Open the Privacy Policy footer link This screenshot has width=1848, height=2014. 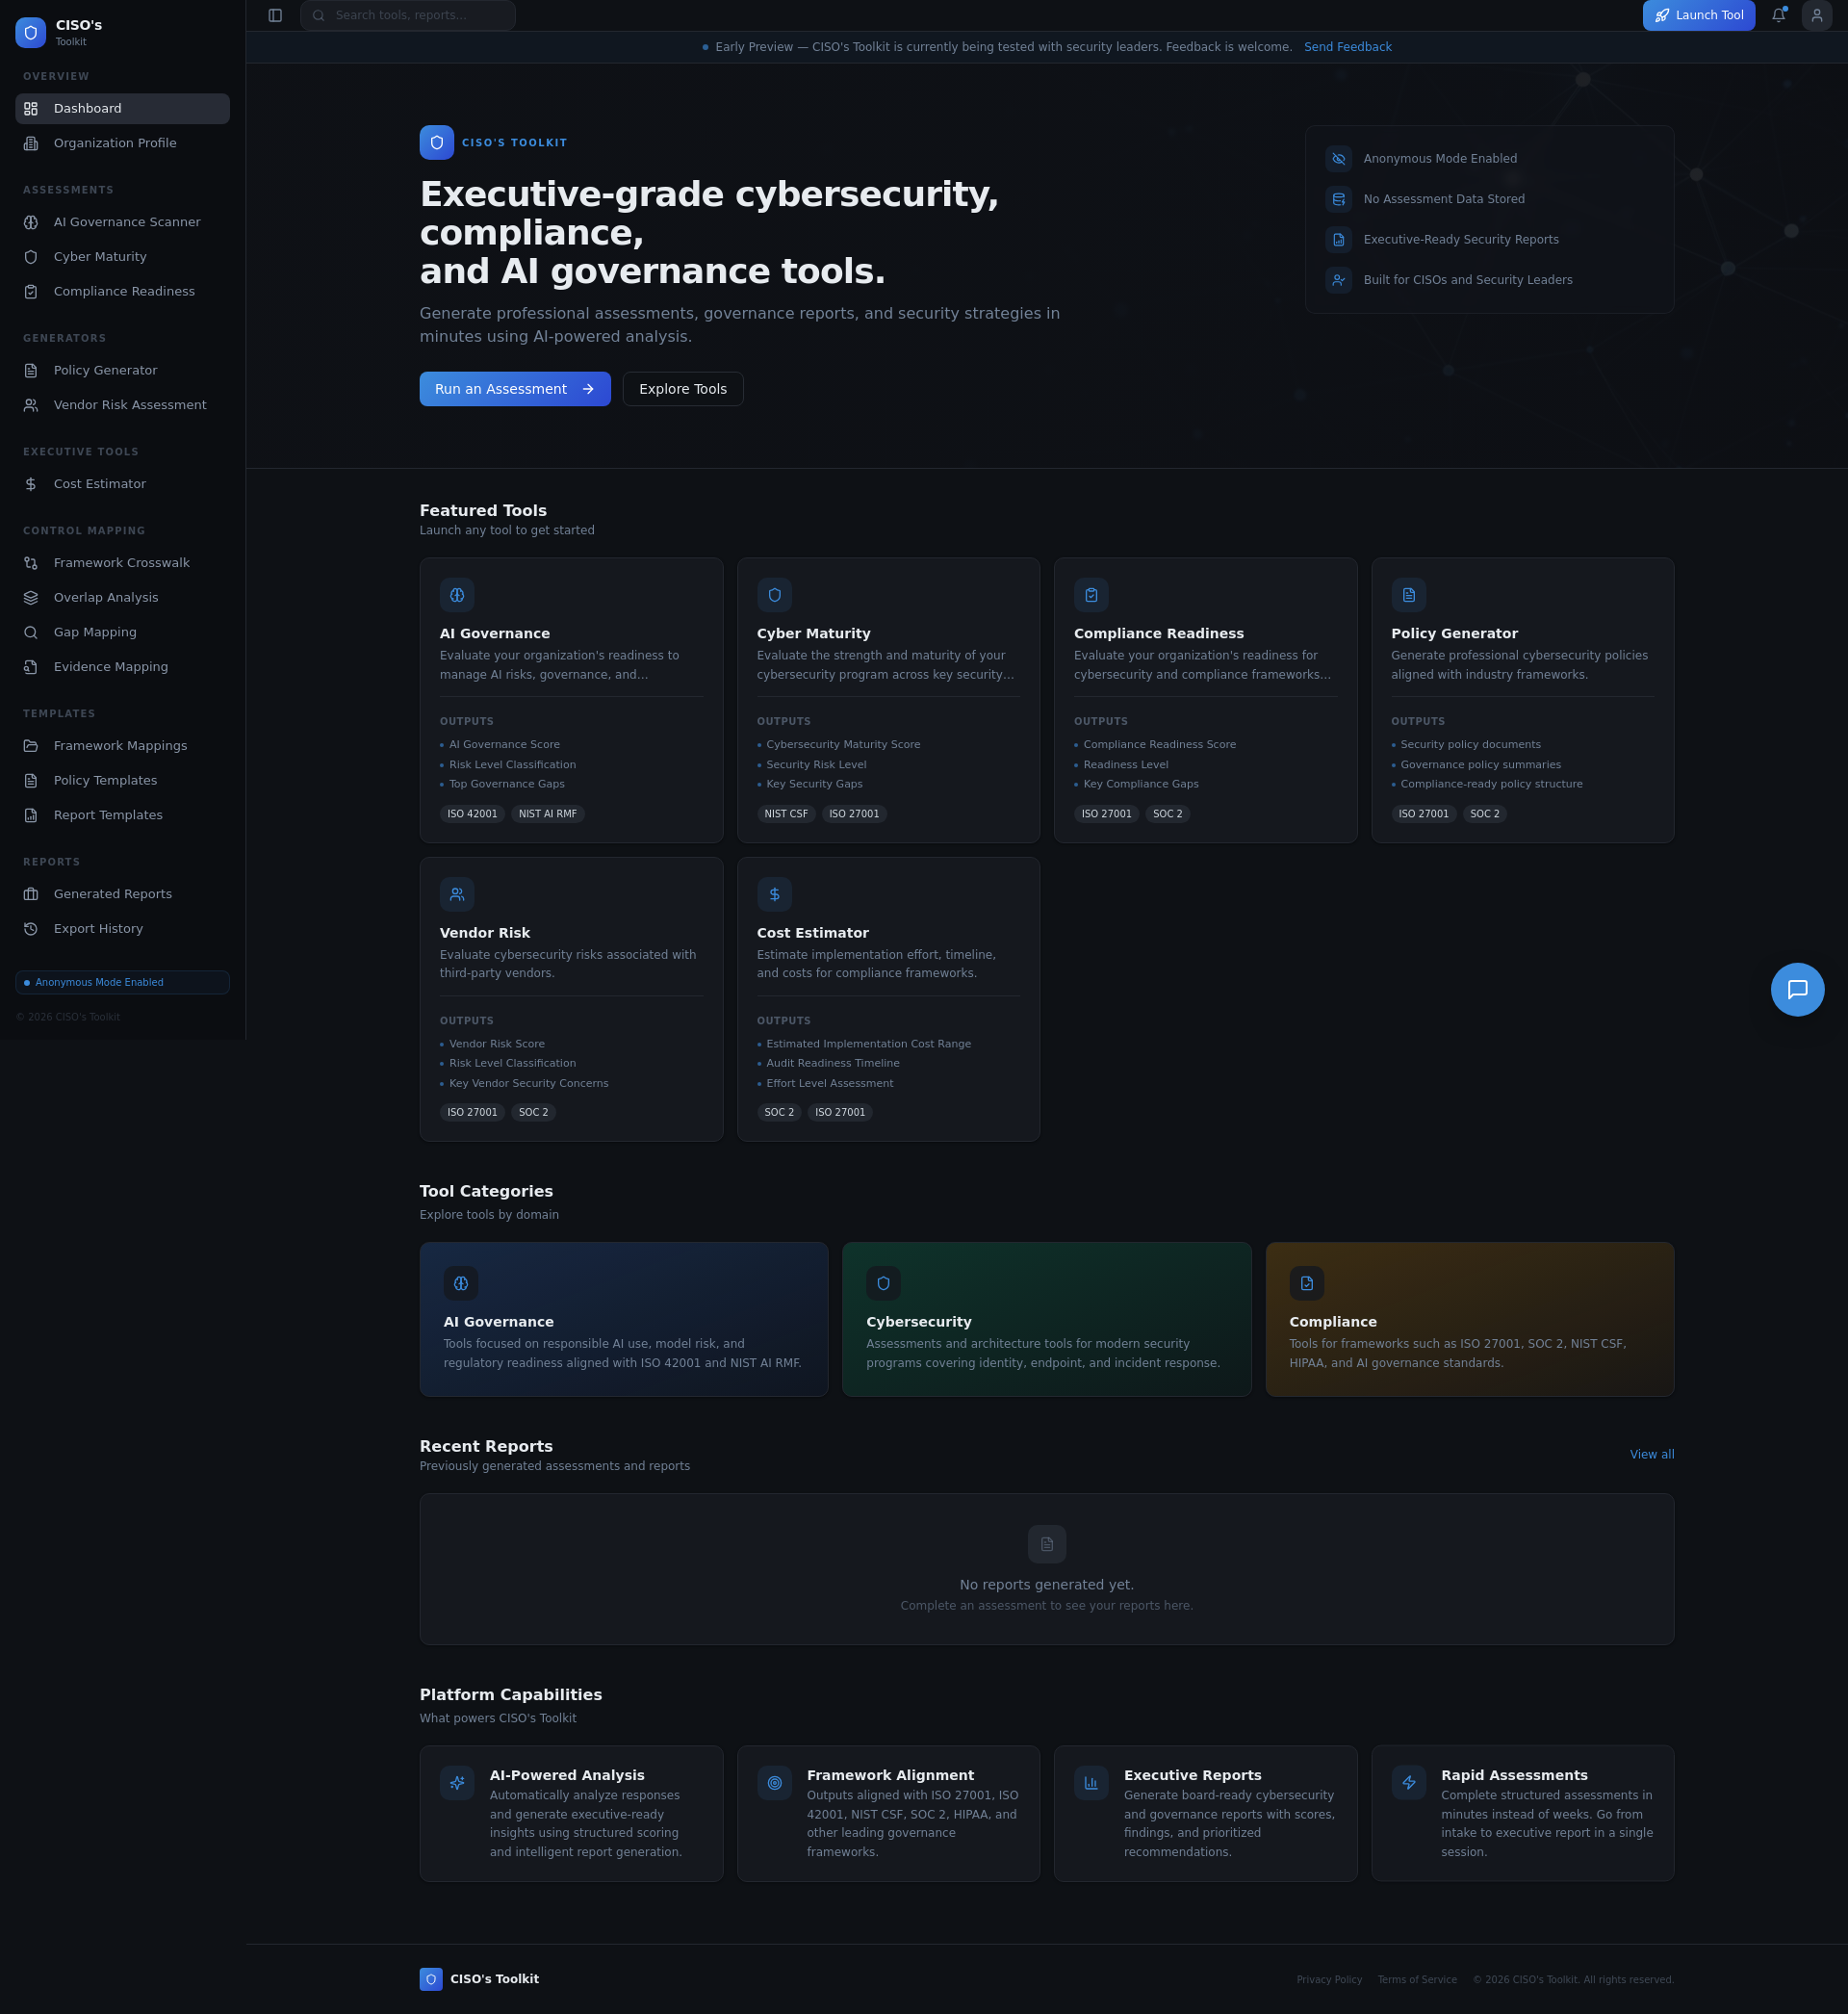coord(1329,1979)
